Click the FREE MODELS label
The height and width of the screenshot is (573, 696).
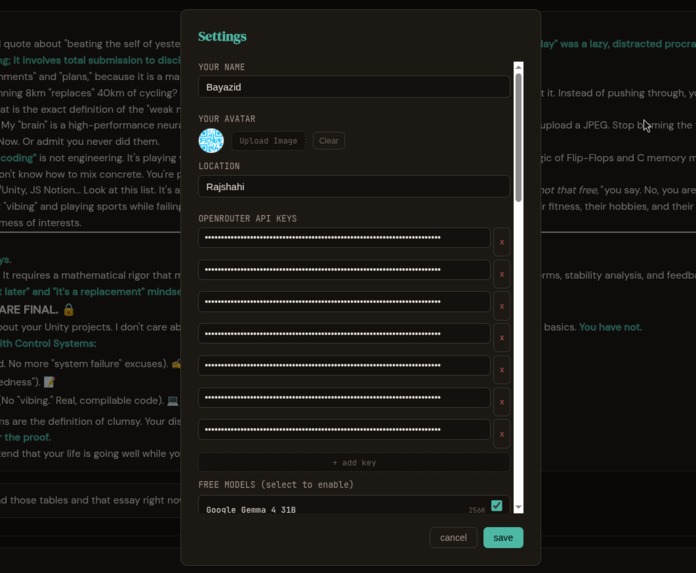pyautogui.click(x=276, y=484)
